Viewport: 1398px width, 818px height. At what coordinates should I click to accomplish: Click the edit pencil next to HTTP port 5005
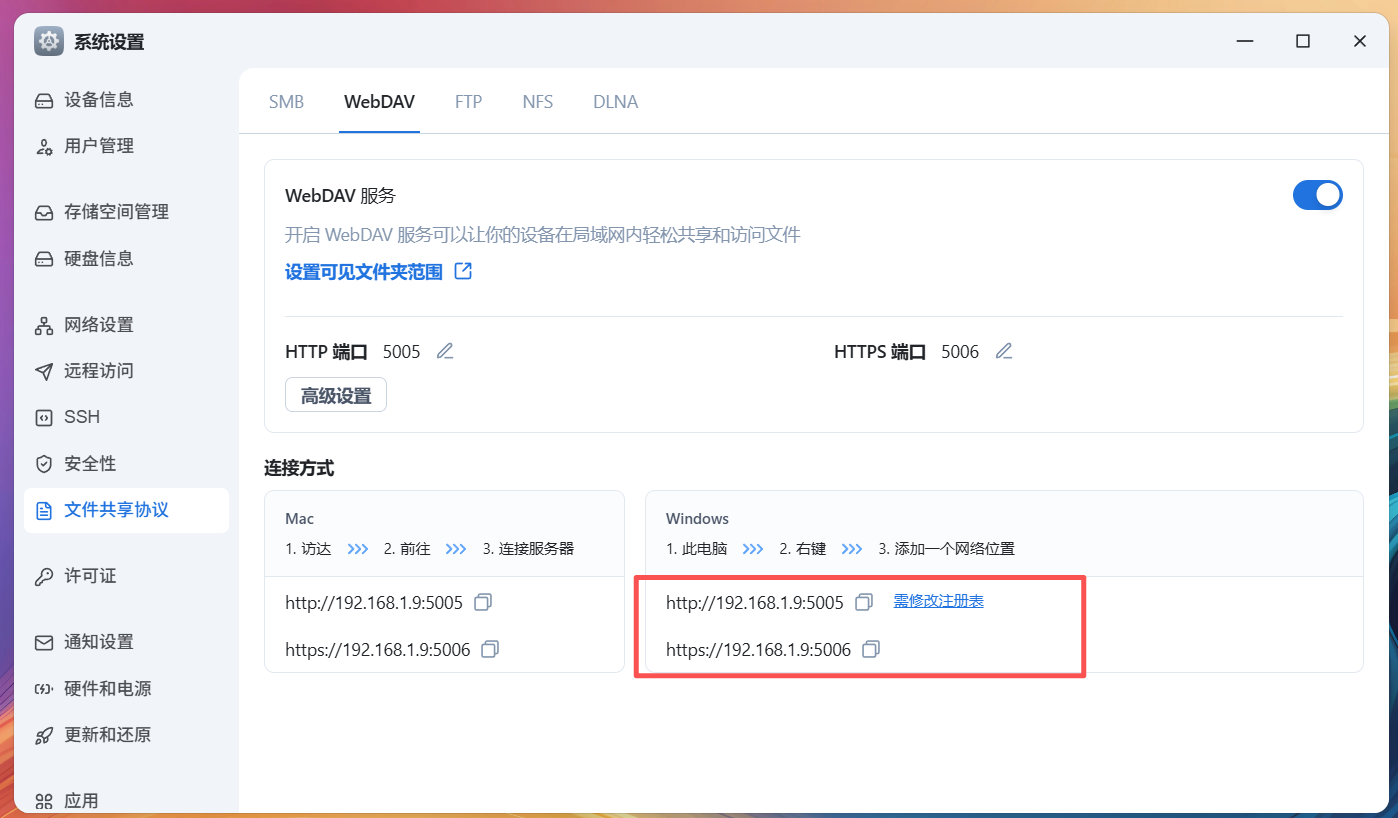click(445, 351)
